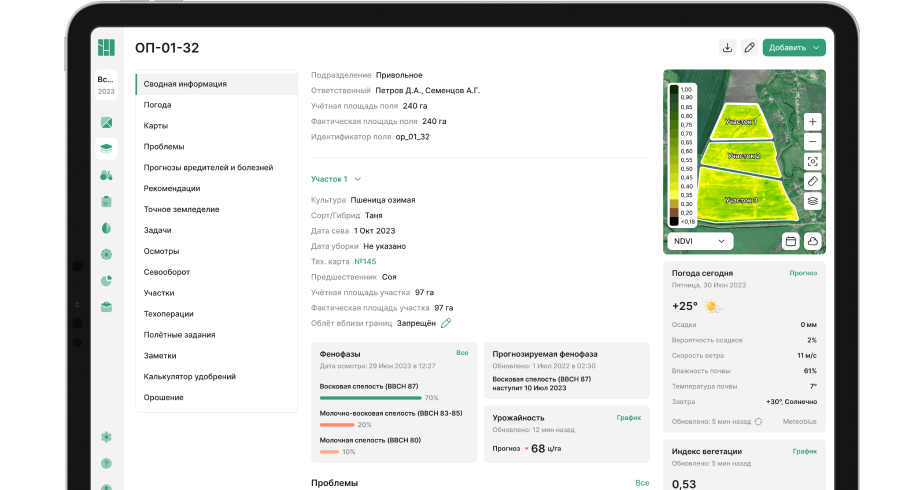
Task: Open the map layers stack icon
Action: 812,201
